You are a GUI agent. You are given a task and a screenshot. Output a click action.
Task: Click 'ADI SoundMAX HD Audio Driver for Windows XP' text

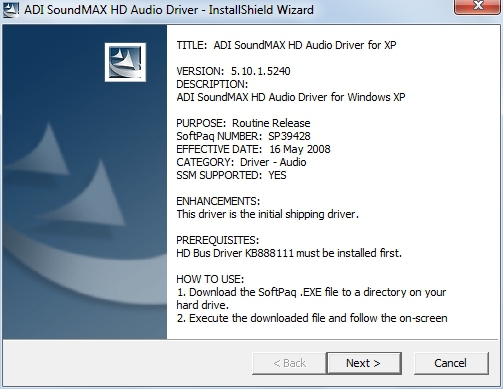tap(291, 97)
